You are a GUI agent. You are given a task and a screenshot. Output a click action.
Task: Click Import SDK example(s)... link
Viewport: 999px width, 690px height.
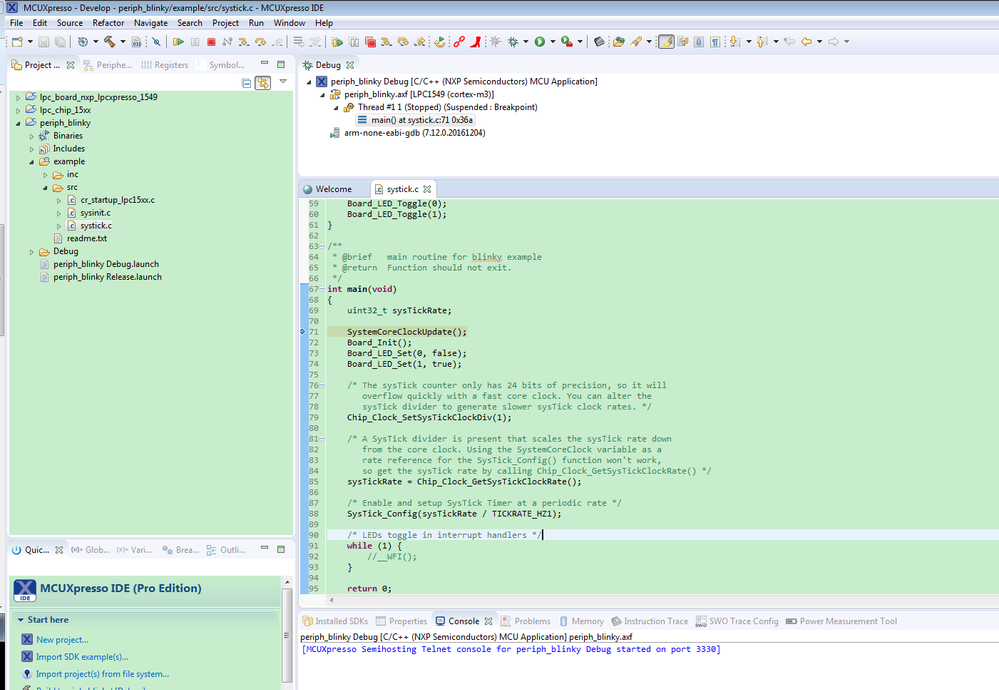coord(82,657)
